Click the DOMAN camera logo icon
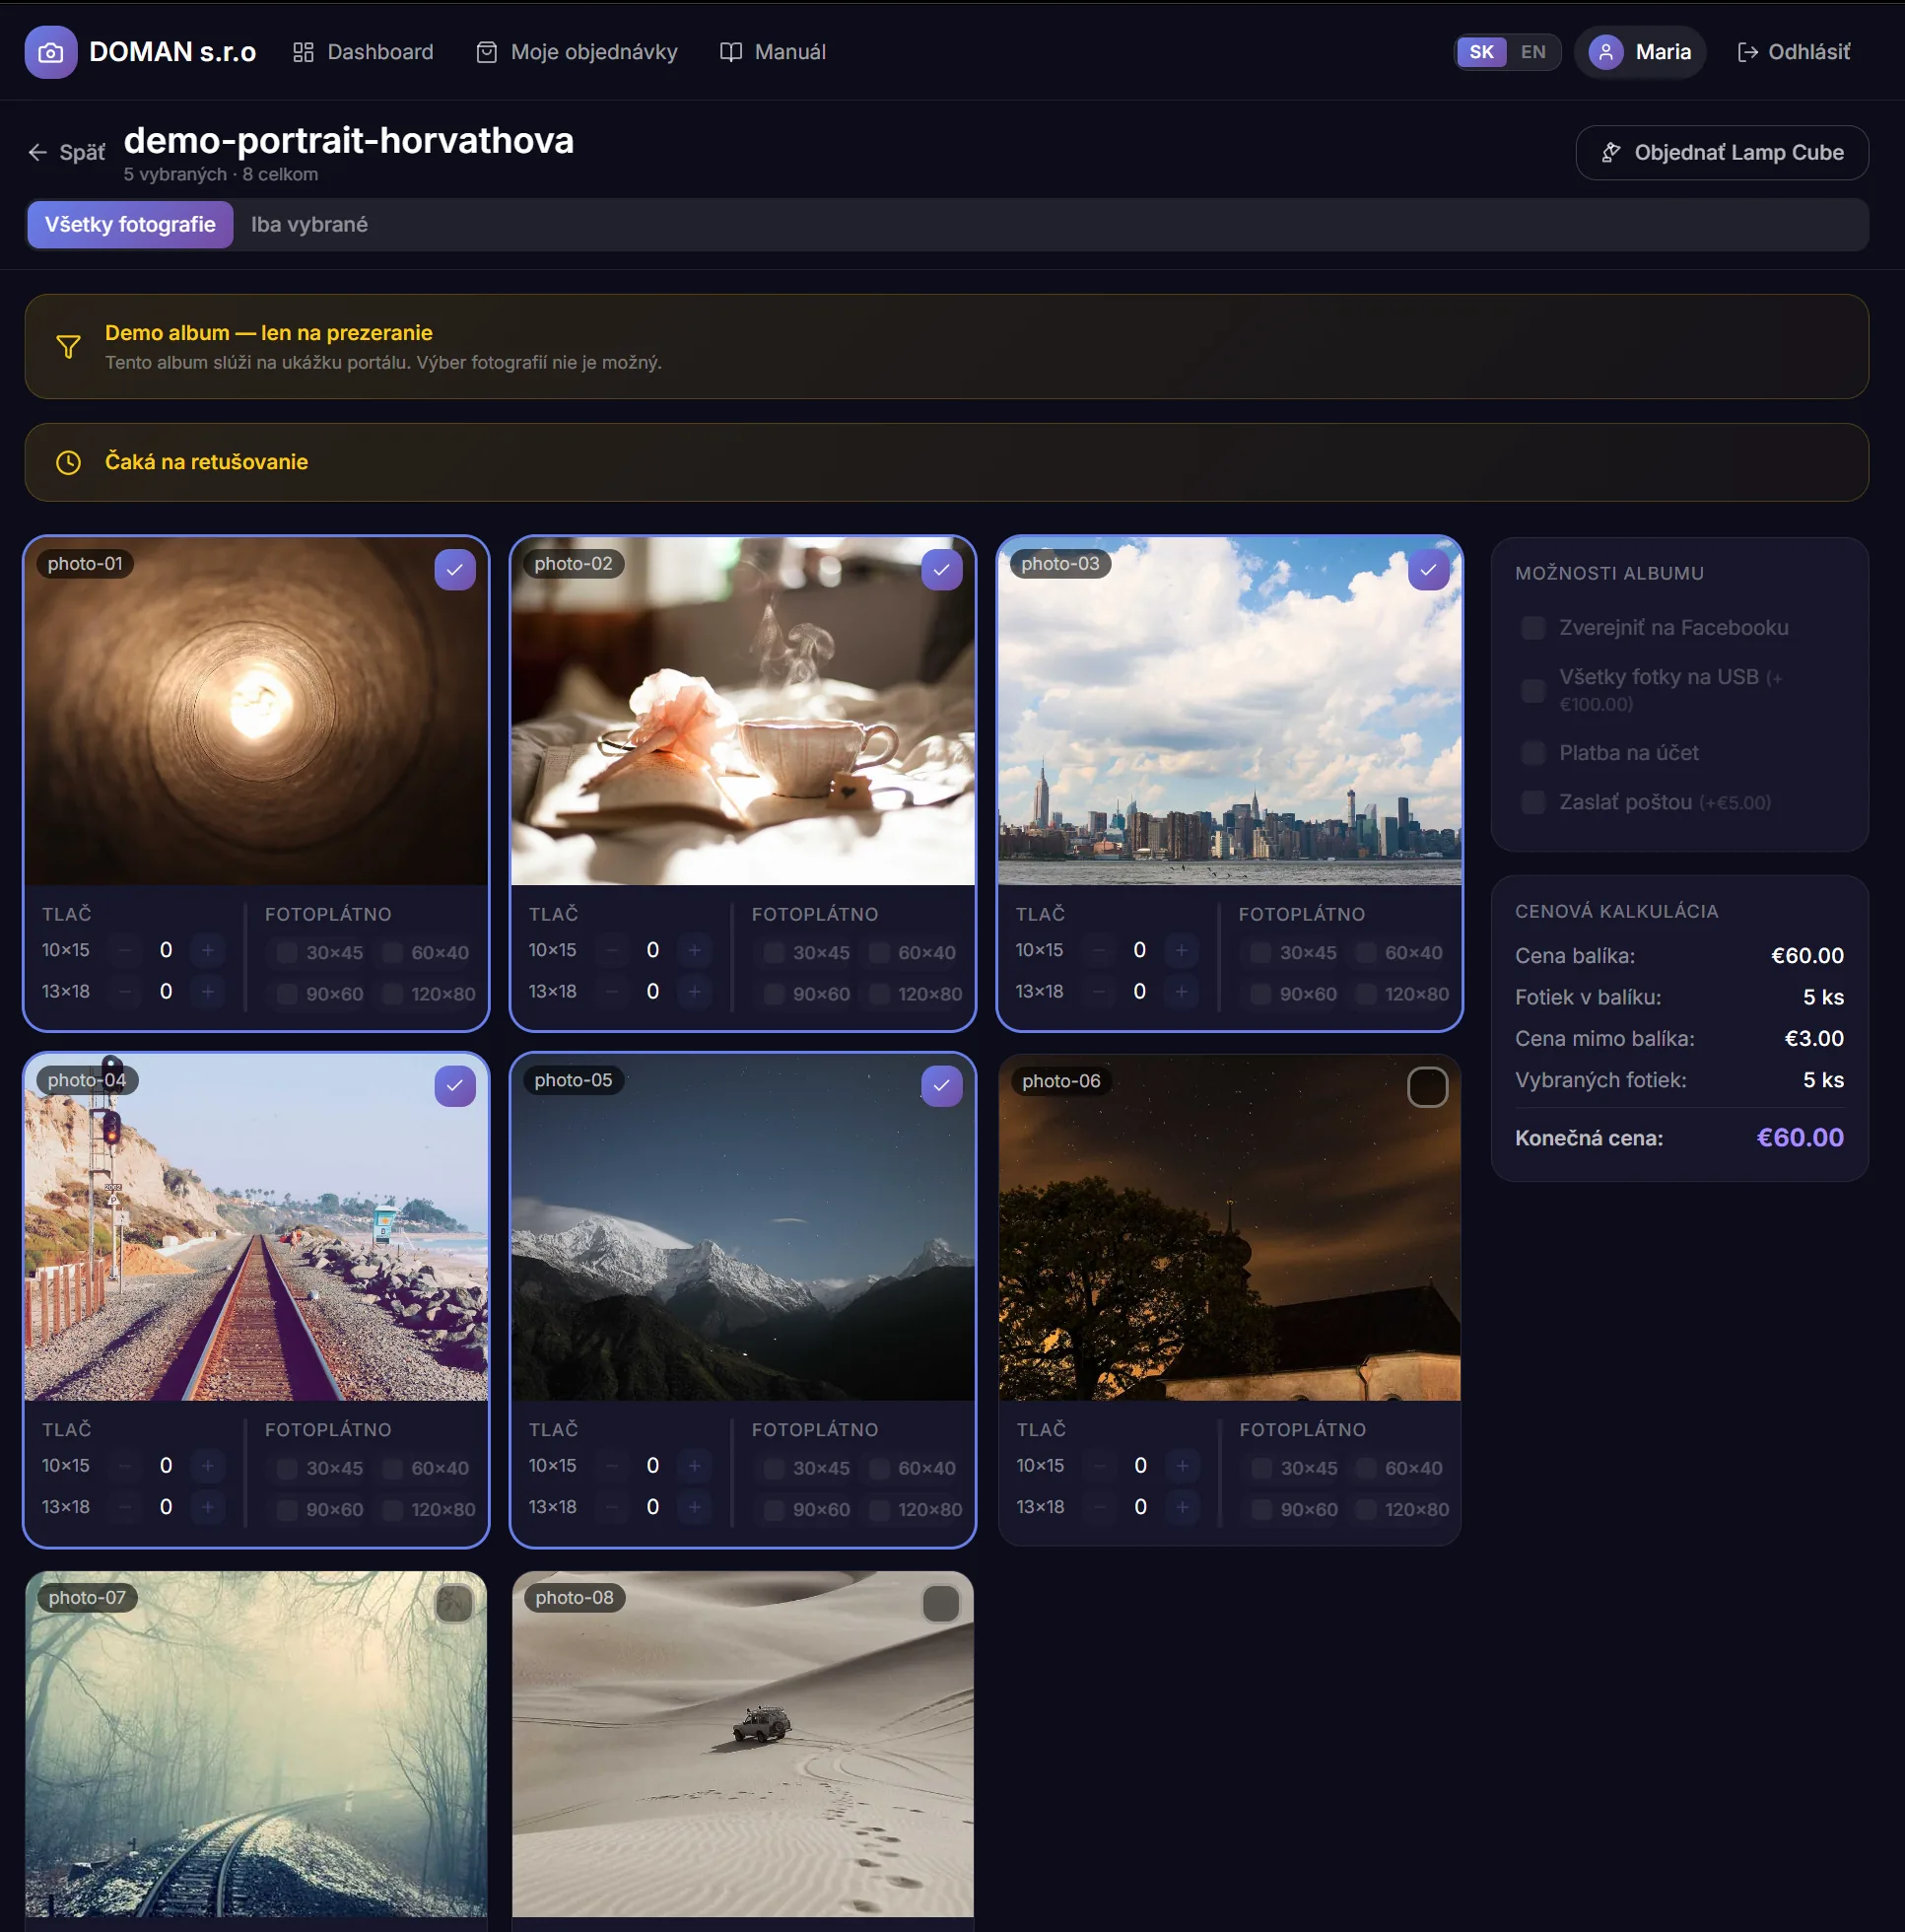Viewport: 1905px width, 1932px height. 50,52
